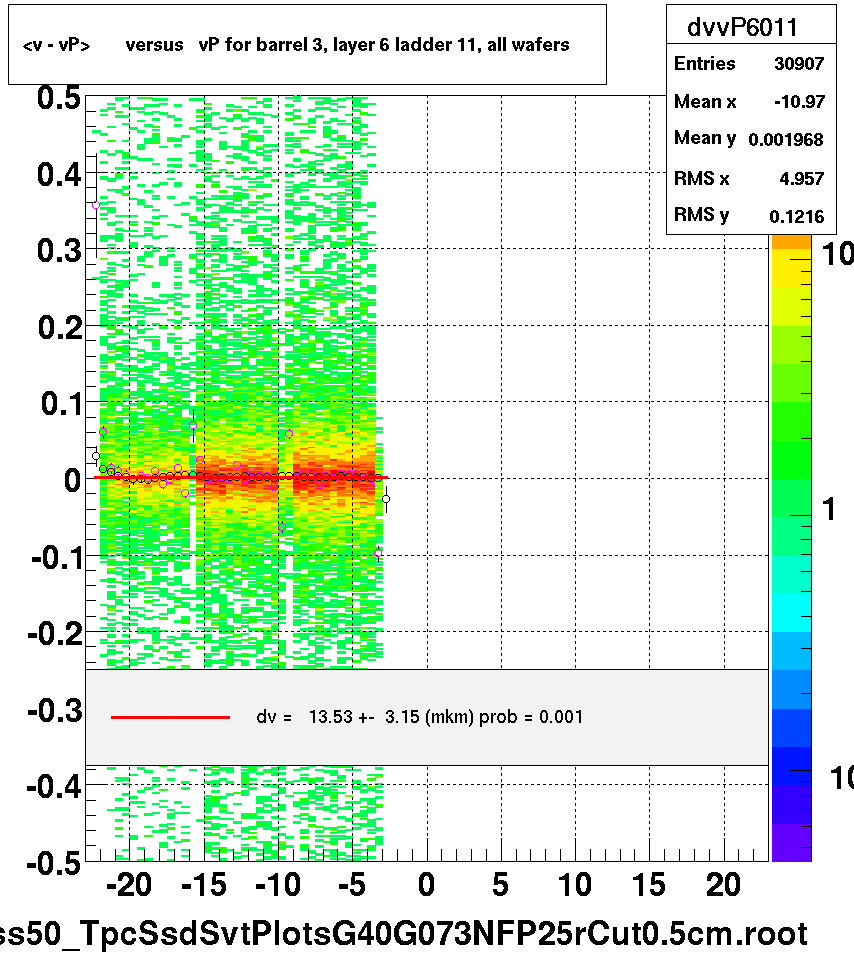Screen dimensions: 854x957
Task: Click the y-axis label -0.2
Action: tap(55, 634)
